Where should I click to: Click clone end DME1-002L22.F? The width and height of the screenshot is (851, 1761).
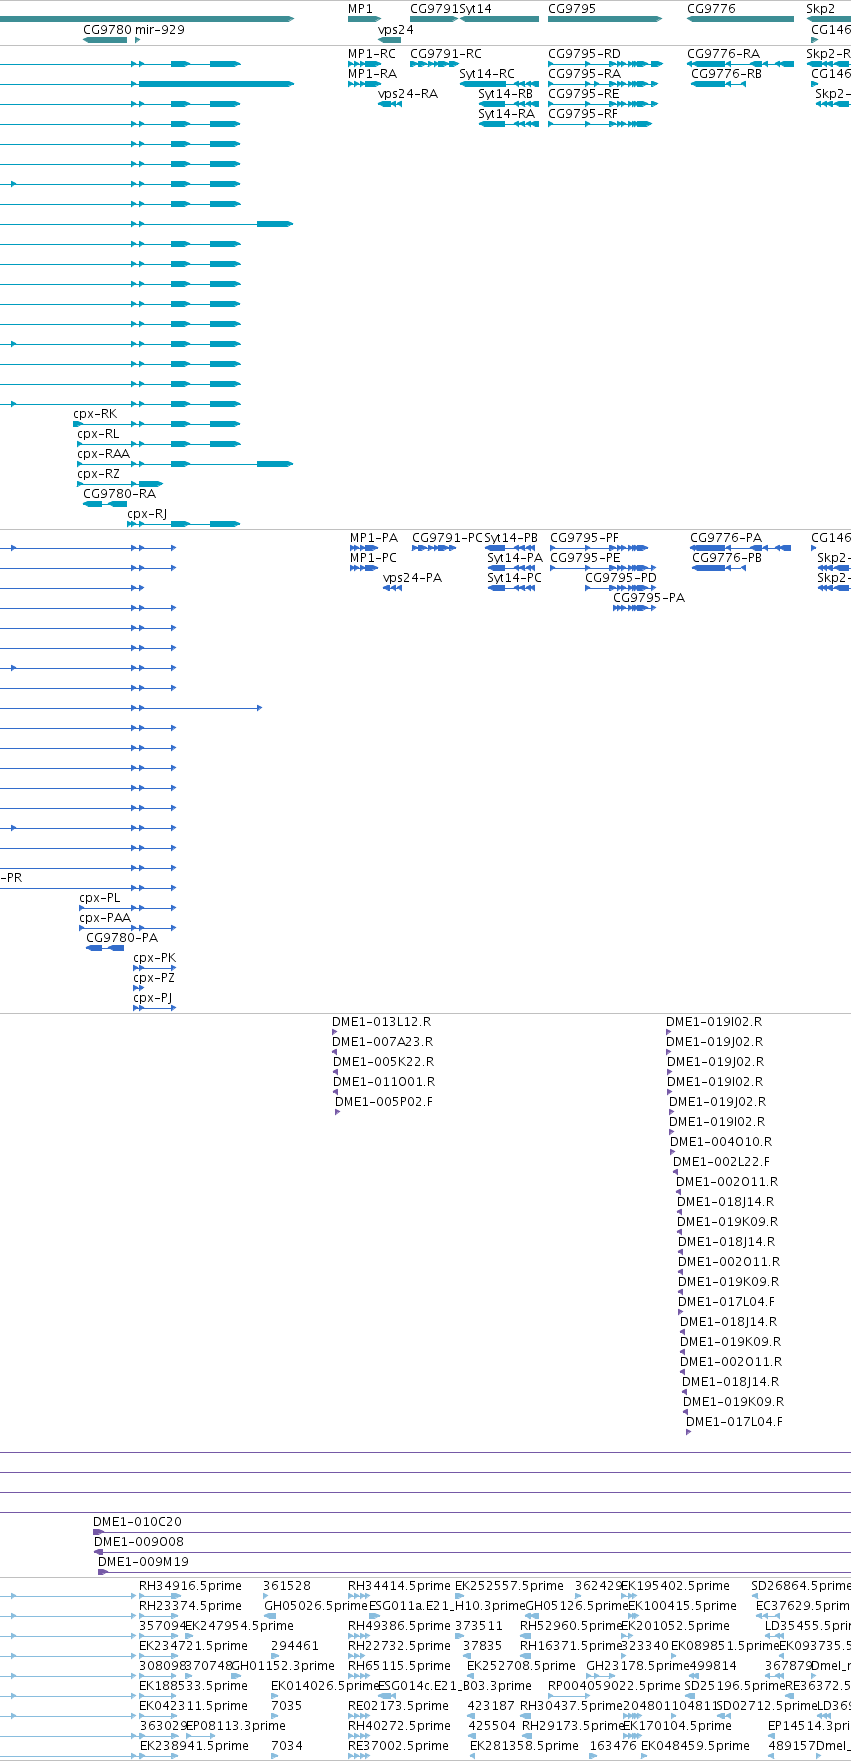click(721, 1162)
